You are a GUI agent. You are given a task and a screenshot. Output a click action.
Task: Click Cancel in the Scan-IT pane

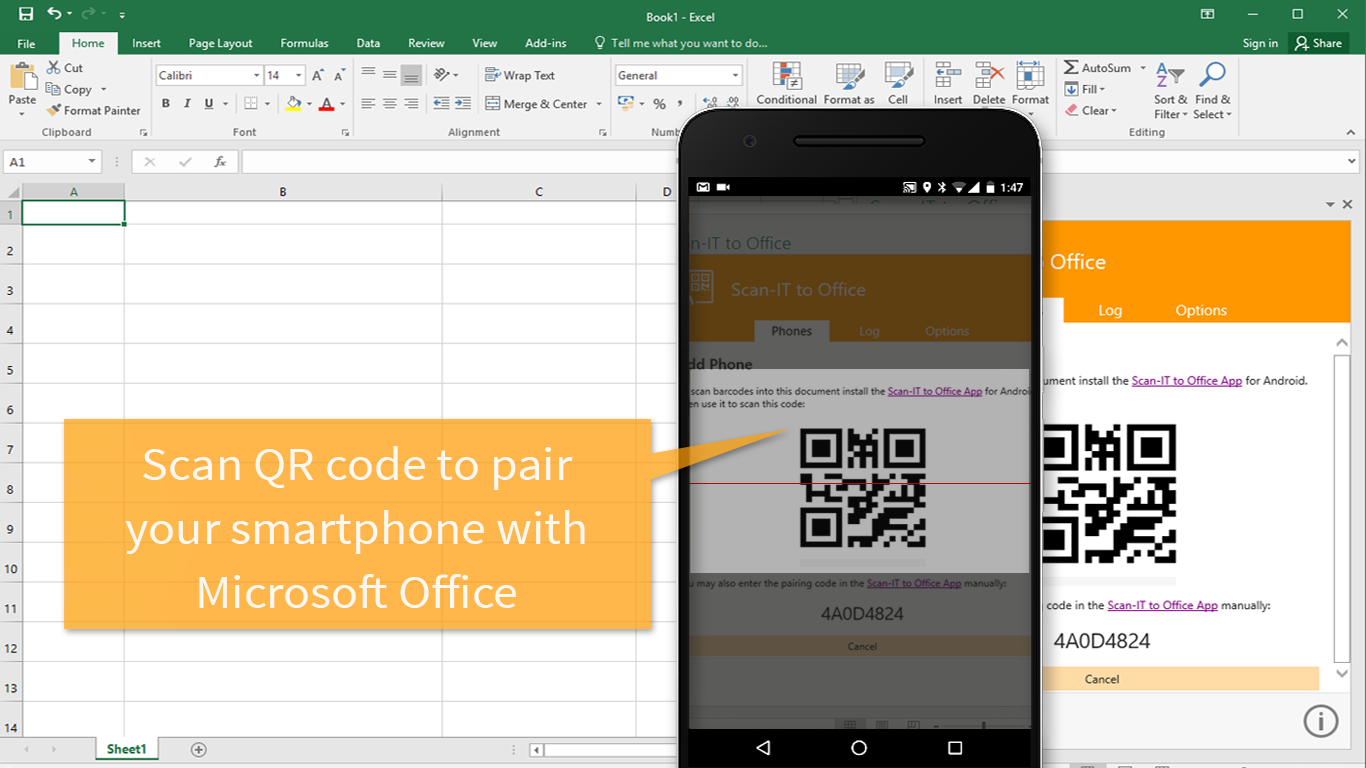[1101, 678]
